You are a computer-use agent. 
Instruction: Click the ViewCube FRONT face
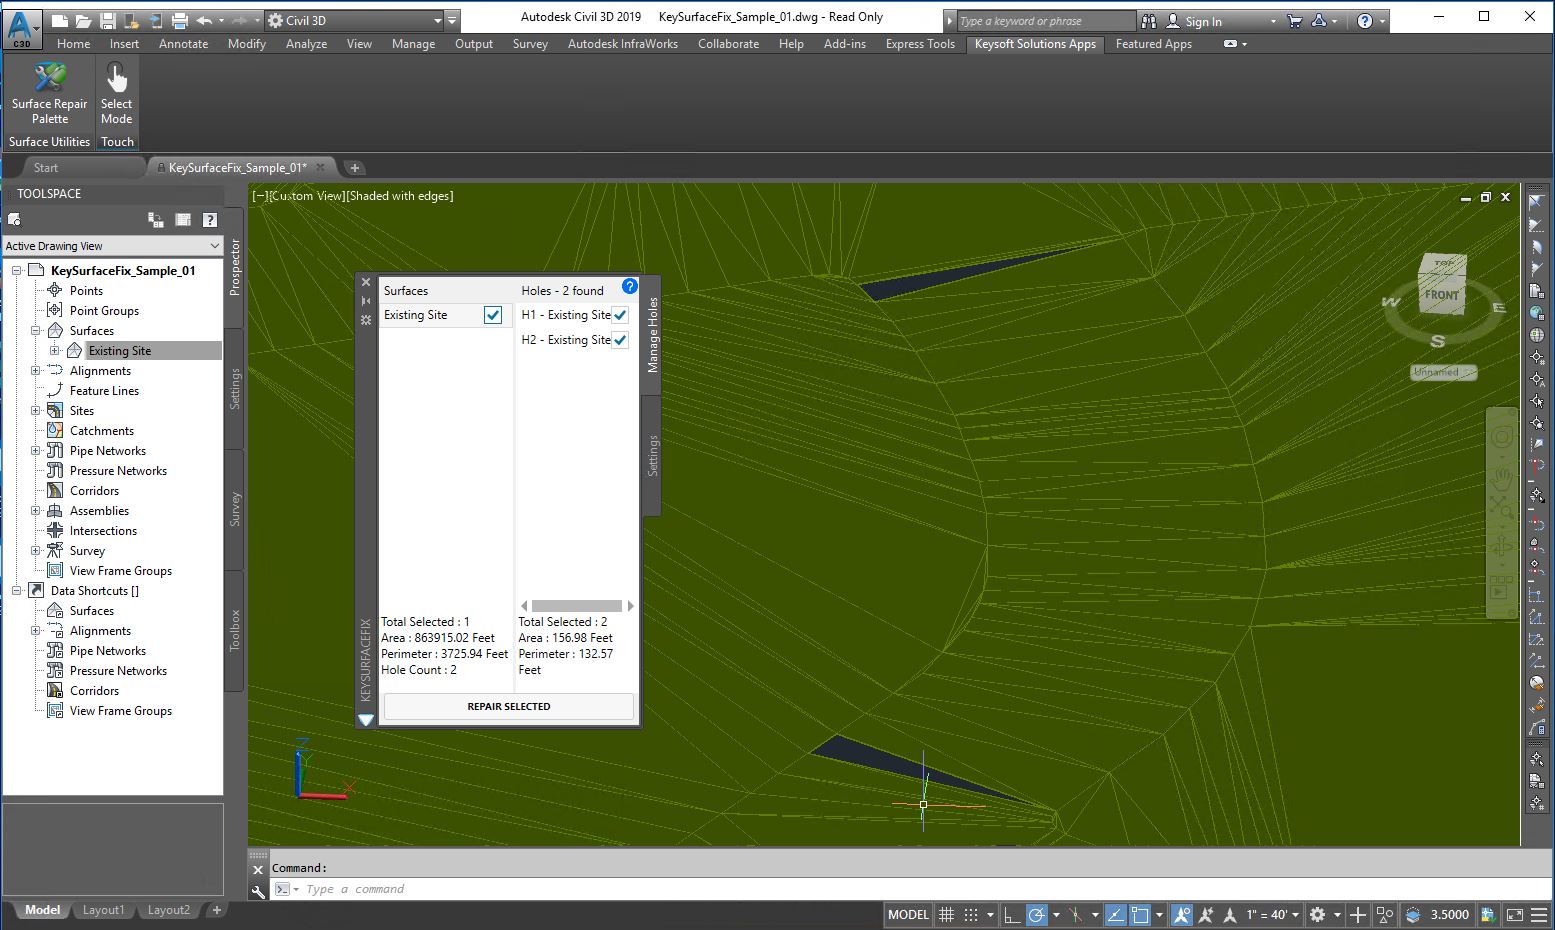(x=1441, y=295)
